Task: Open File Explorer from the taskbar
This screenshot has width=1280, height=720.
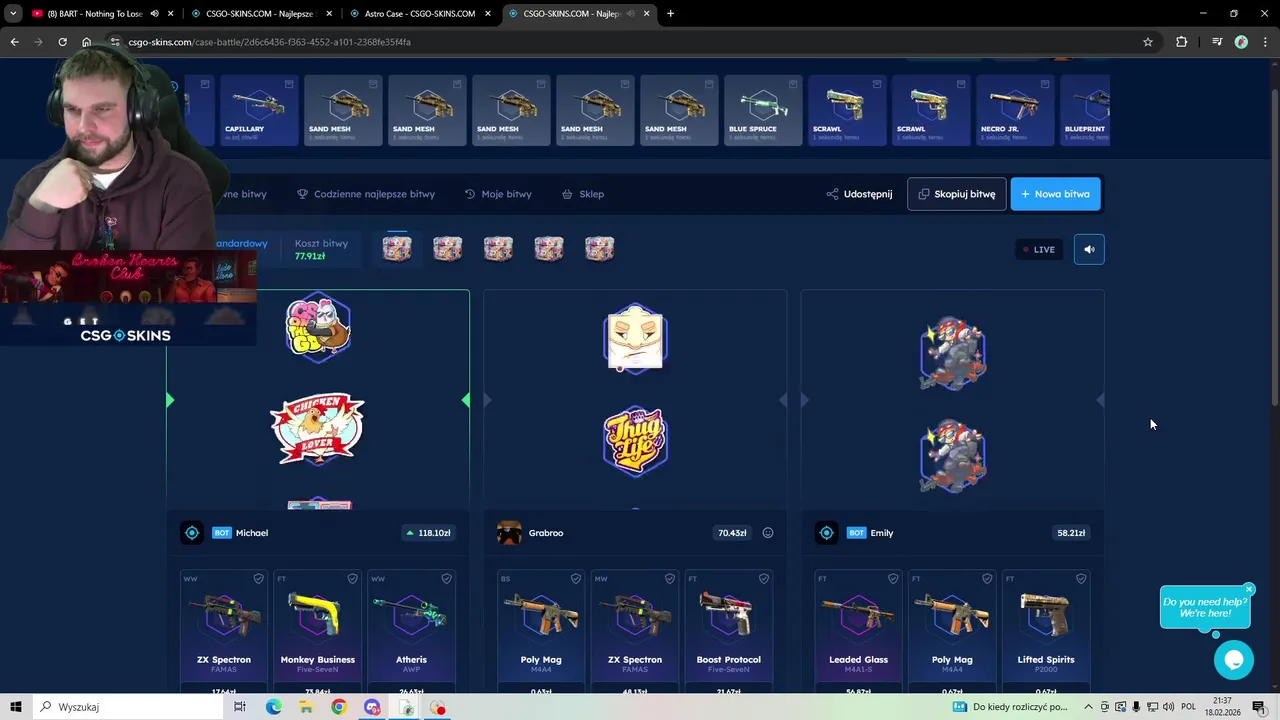Action: pyautogui.click(x=306, y=707)
